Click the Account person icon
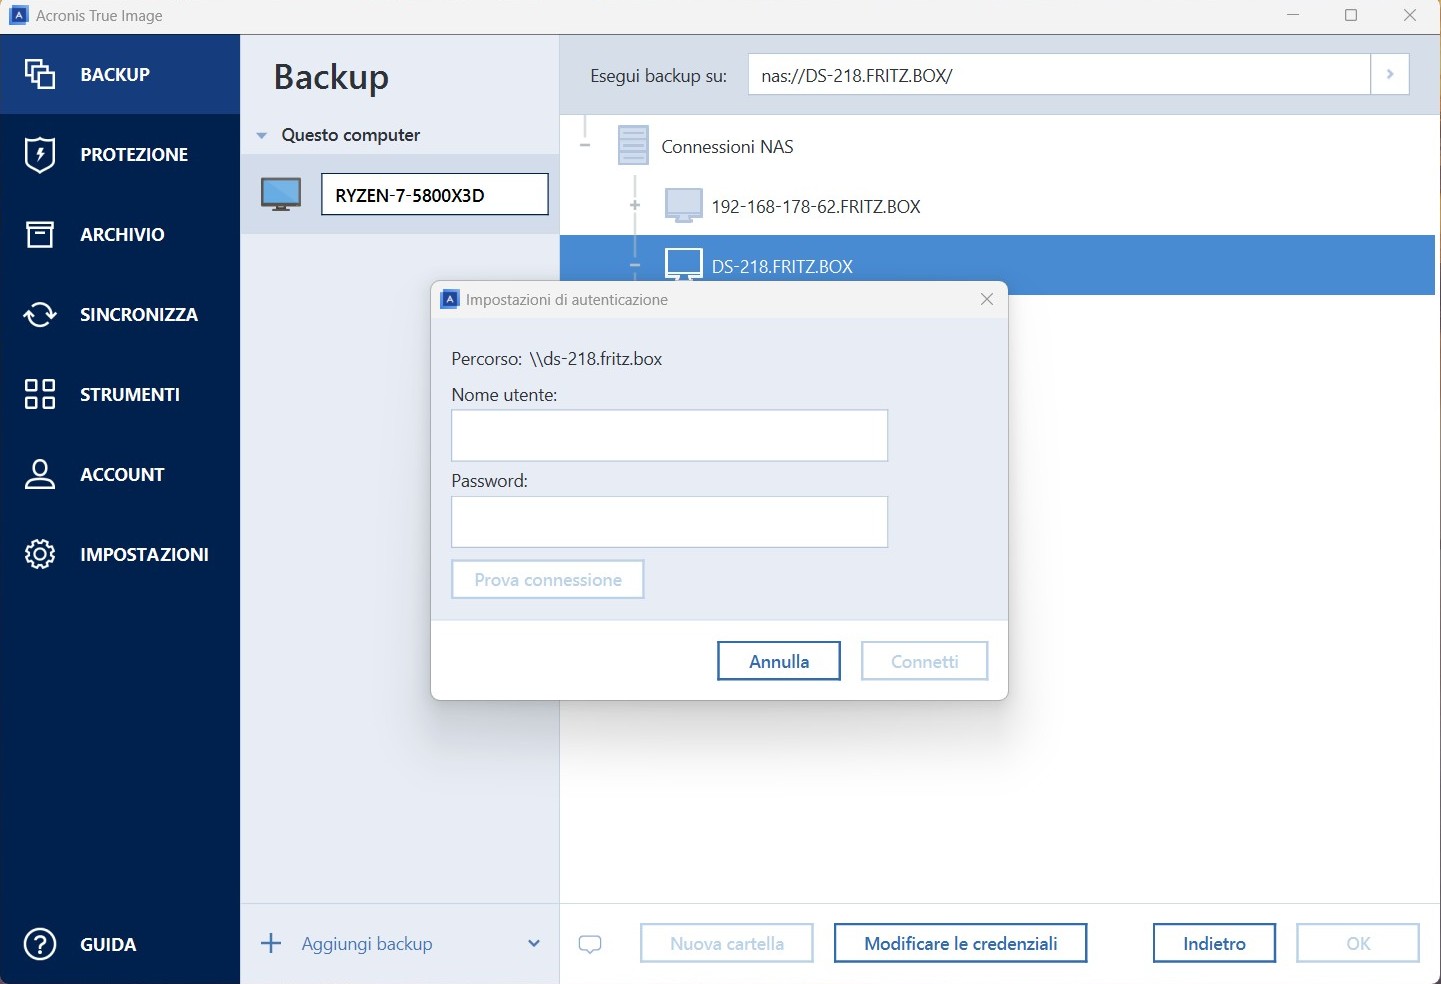The image size is (1441, 984). (40, 474)
